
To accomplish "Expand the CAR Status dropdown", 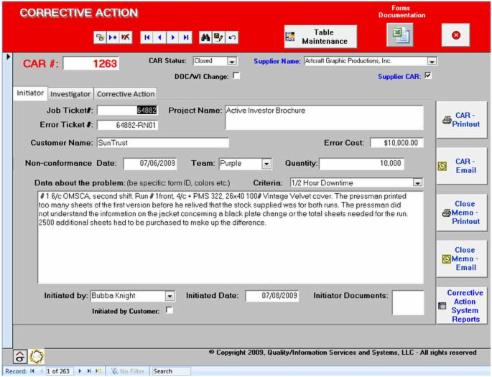I will pyautogui.click(x=232, y=61).
